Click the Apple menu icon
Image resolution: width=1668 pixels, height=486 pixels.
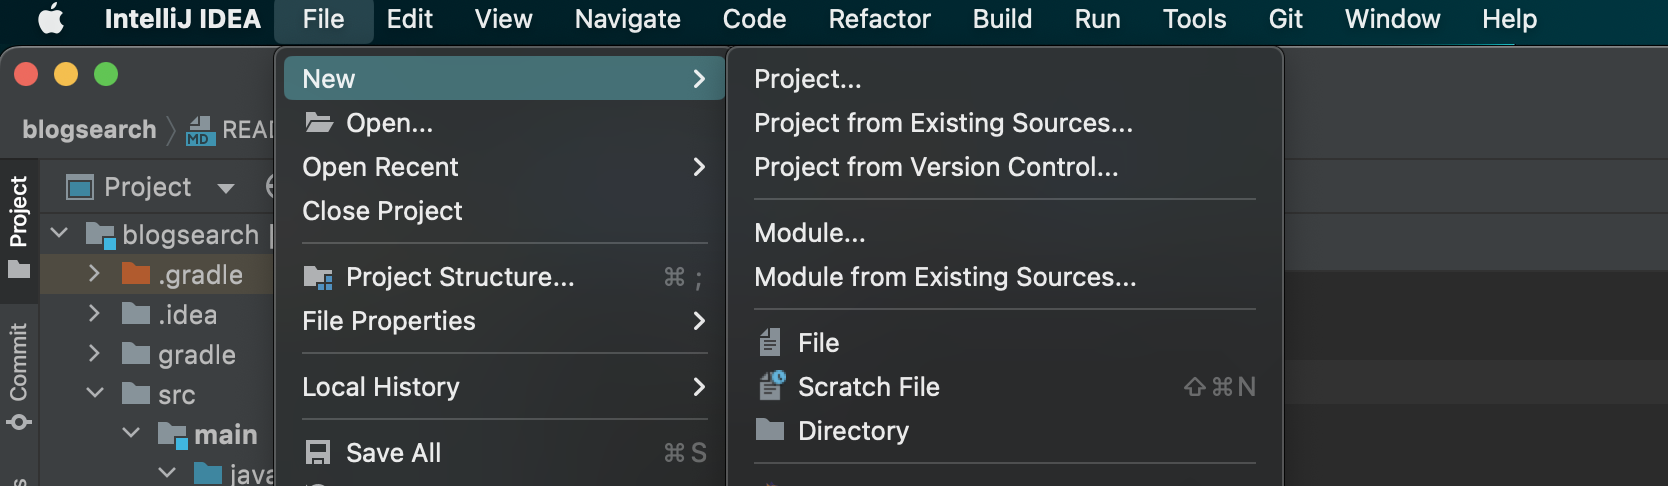click(x=50, y=19)
